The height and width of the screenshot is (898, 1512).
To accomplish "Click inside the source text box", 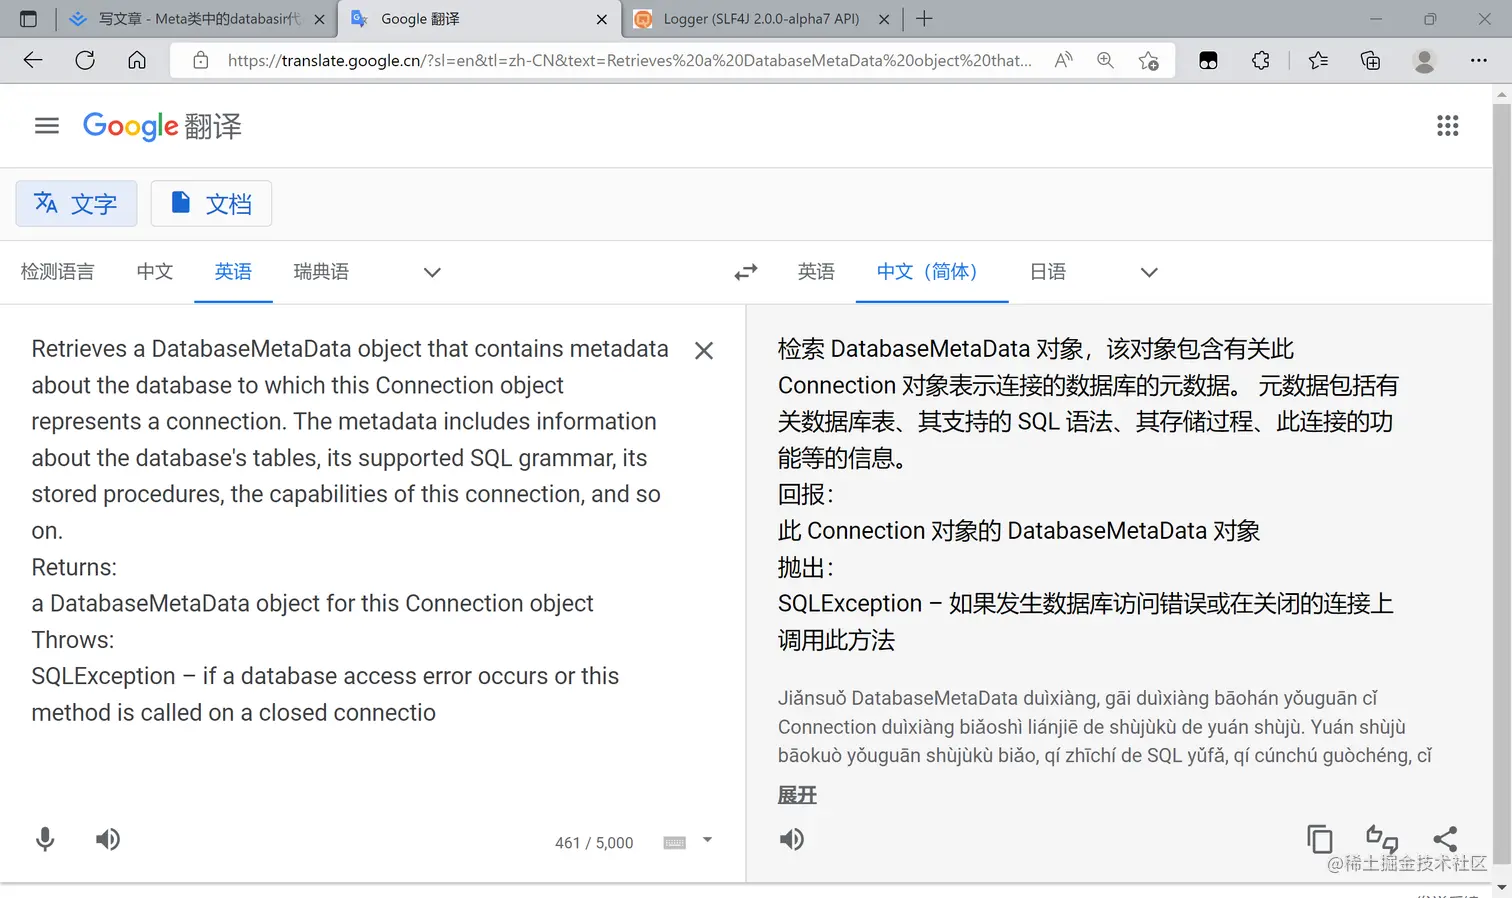I will (350, 530).
